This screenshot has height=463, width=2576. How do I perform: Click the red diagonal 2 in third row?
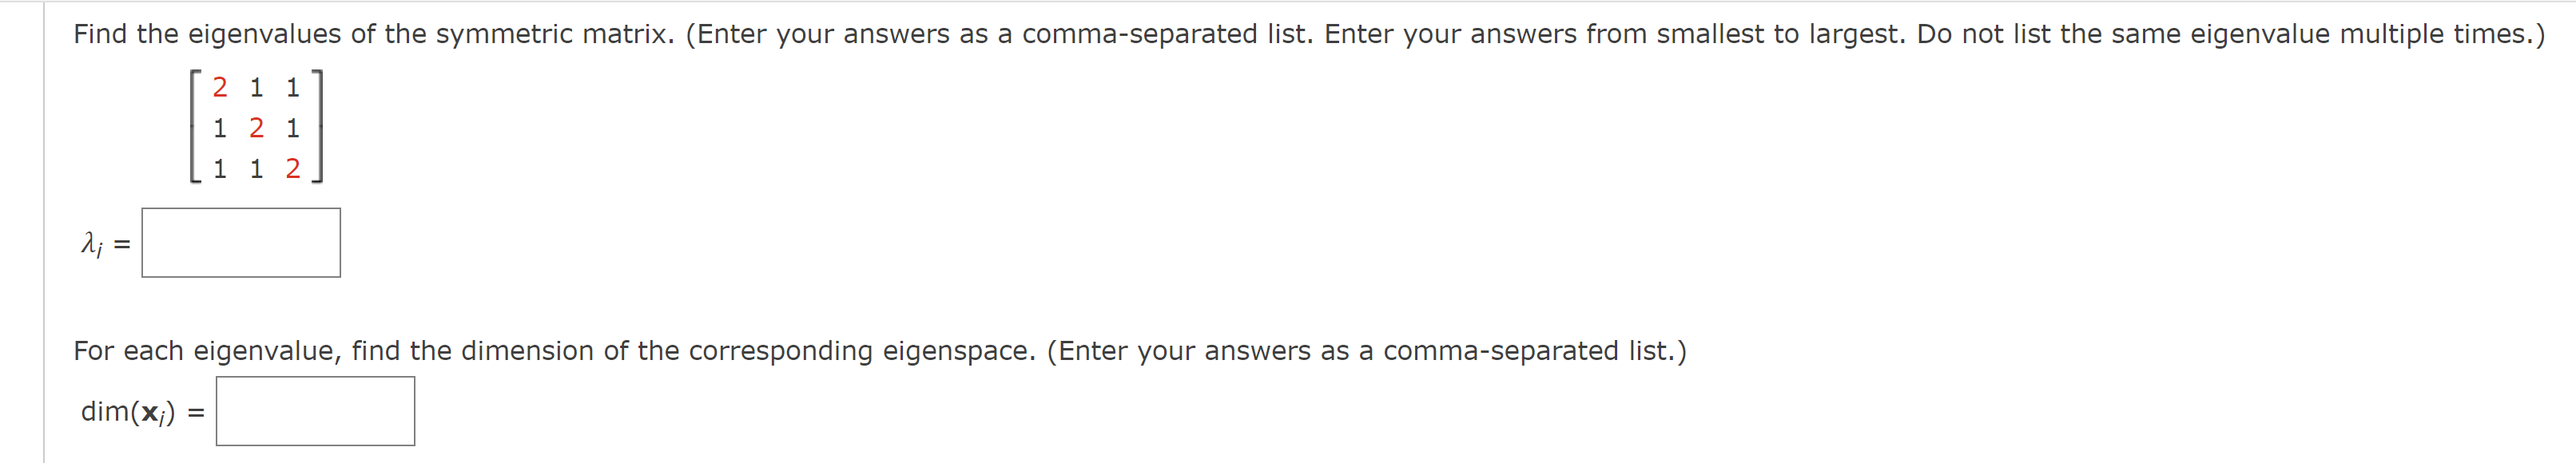pyautogui.click(x=293, y=168)
